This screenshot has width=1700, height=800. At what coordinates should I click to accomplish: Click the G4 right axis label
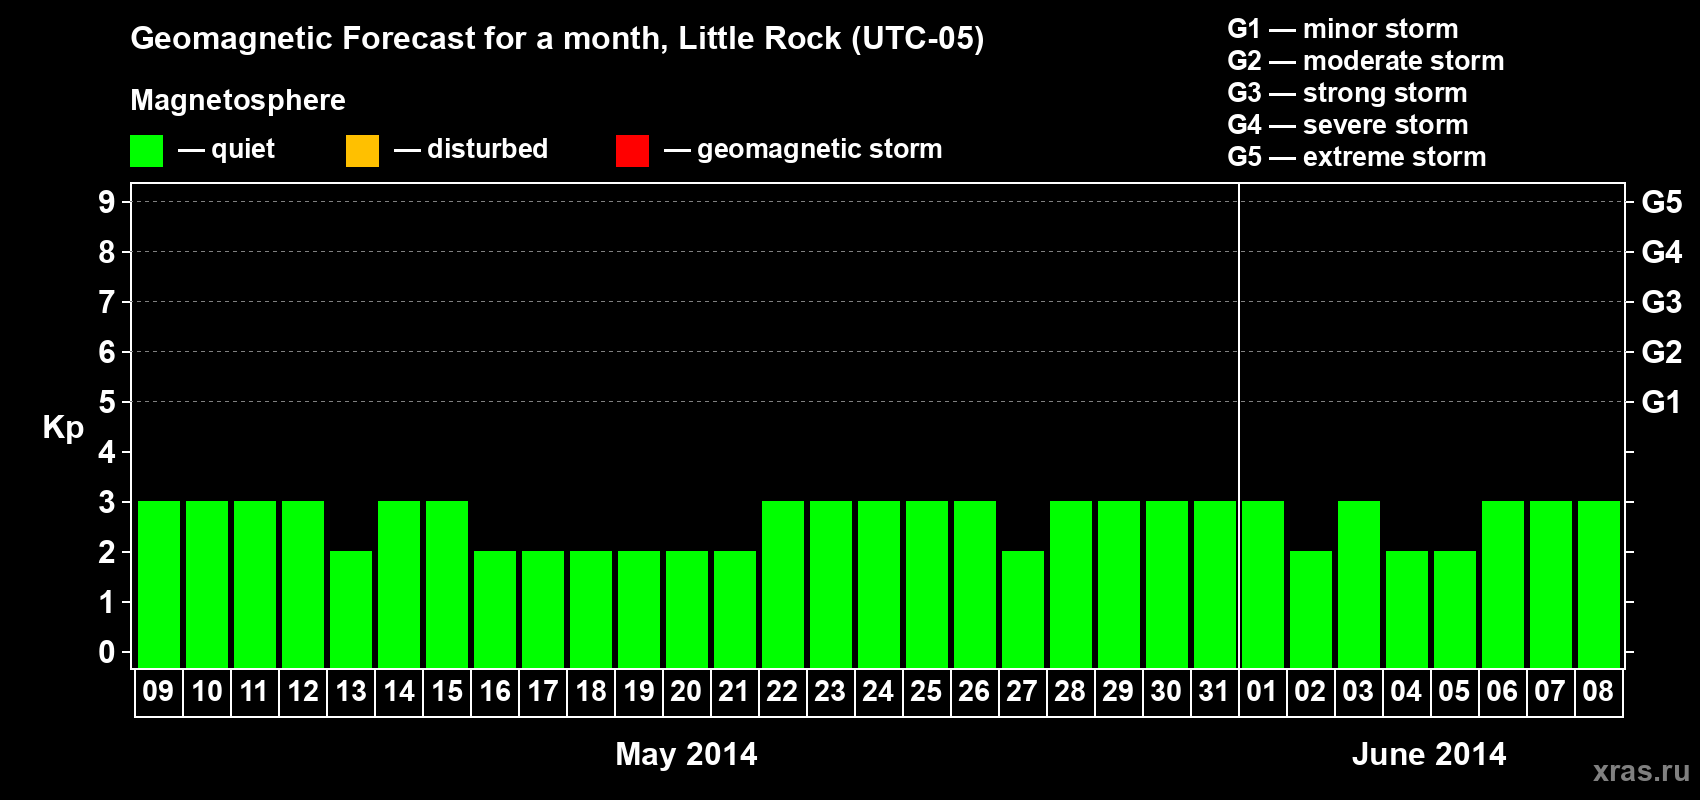tap(1661, 252)
